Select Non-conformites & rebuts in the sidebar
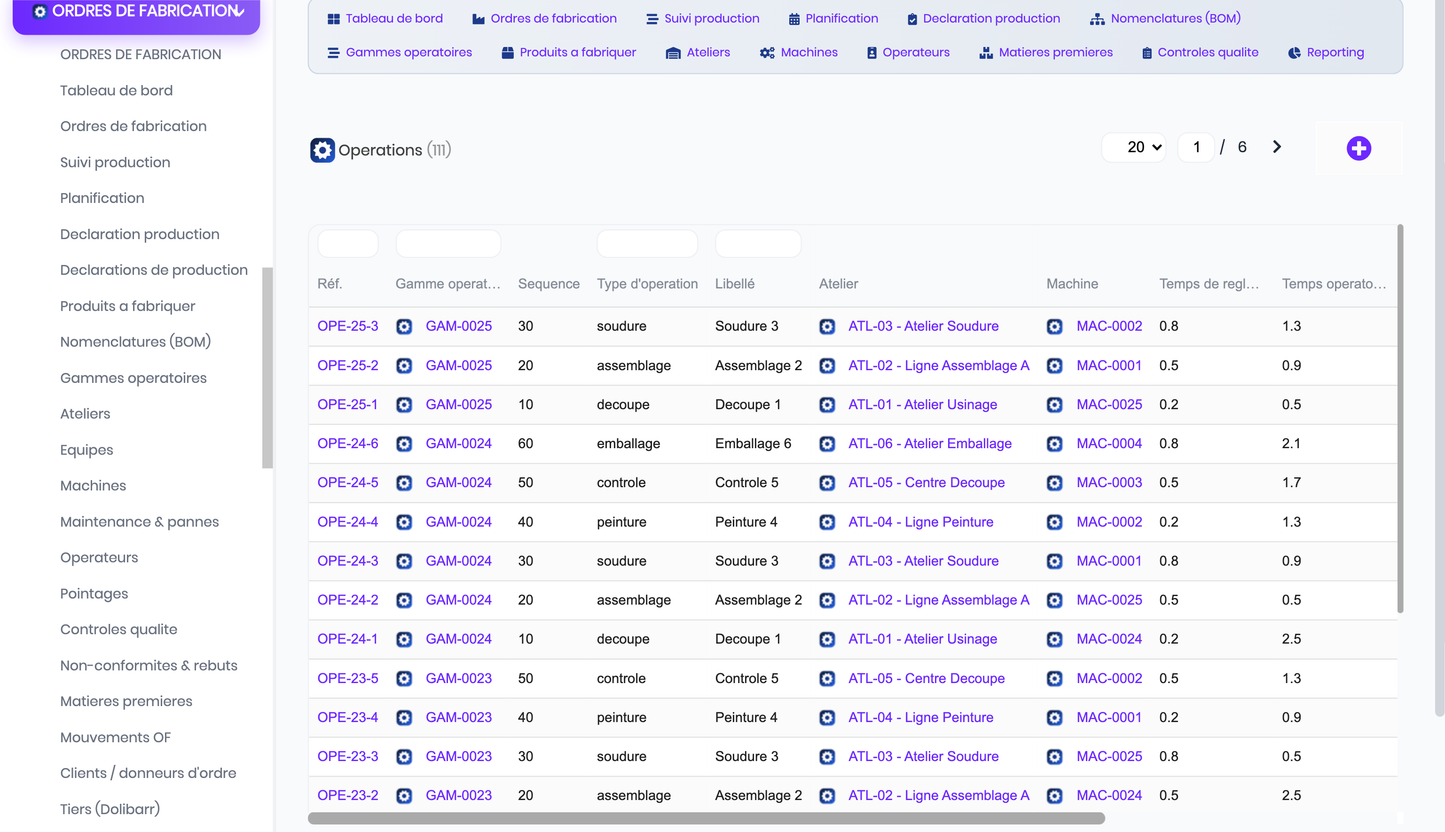1445x832 pixels. coord(149,666)
